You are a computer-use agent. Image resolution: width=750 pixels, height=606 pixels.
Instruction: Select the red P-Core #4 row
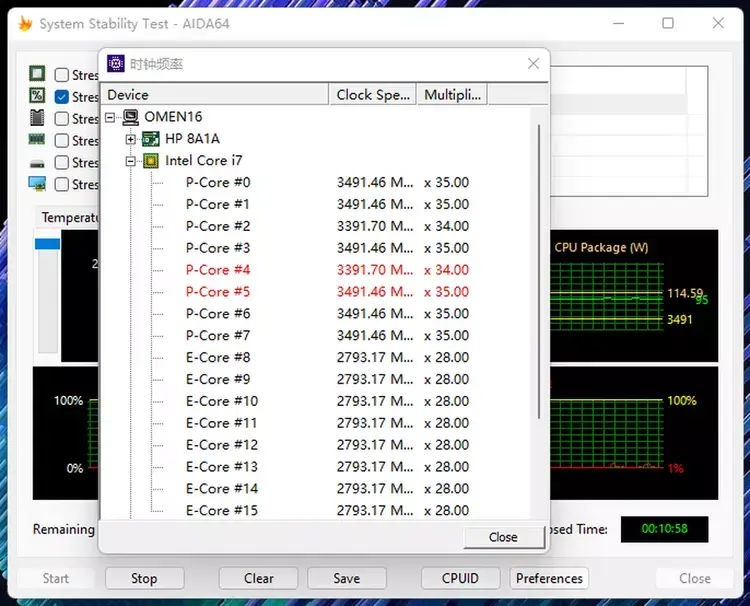coord(328,270)
